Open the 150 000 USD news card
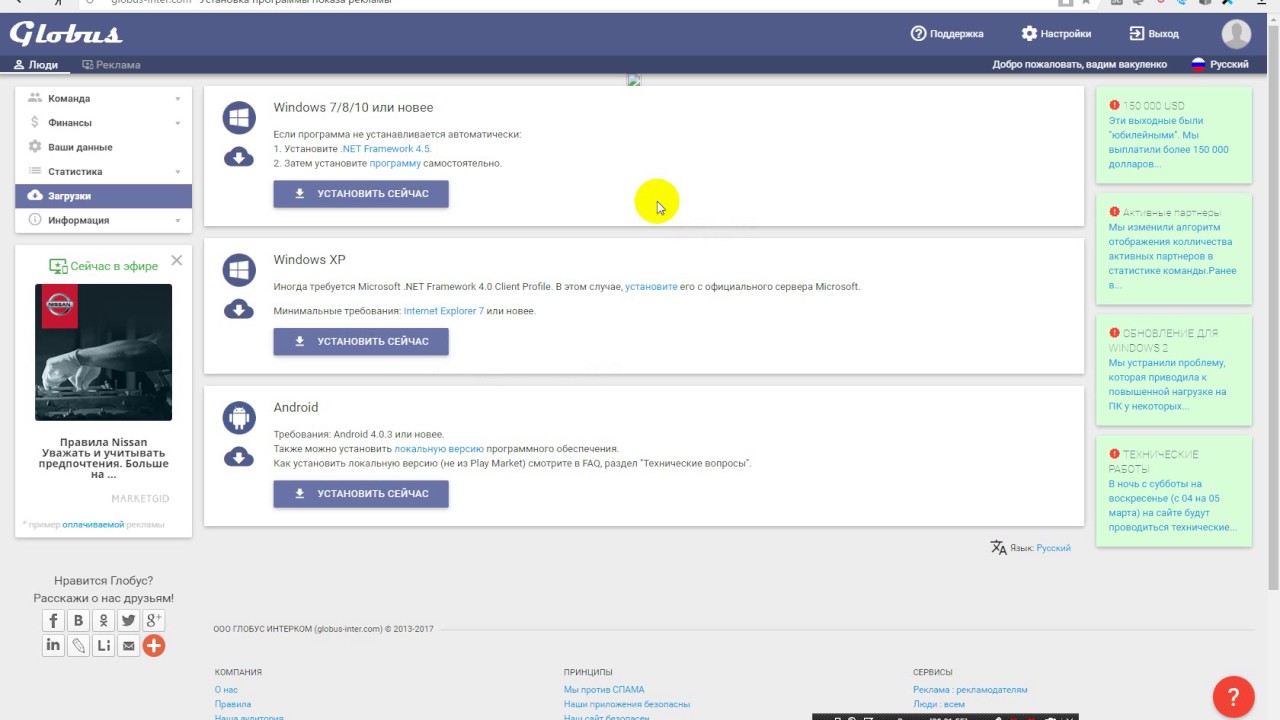The image size is (1280, 720). pyautogui.click(x=1173, y=135)
